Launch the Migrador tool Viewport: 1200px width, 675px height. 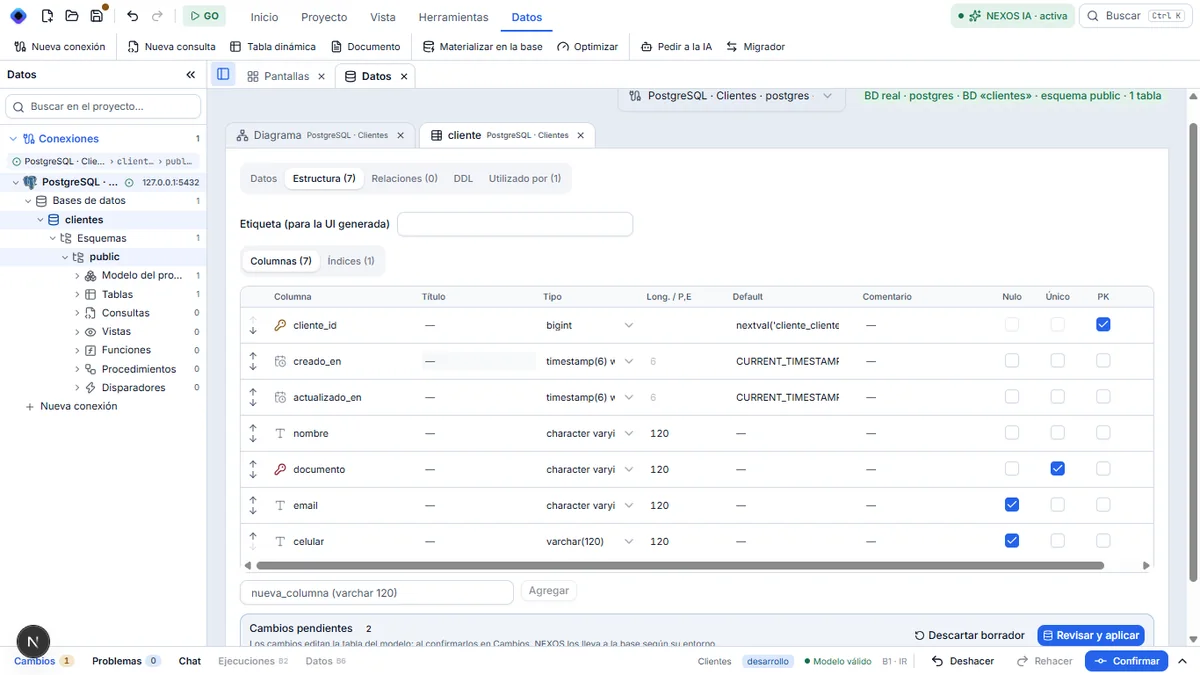click(756, 47)
